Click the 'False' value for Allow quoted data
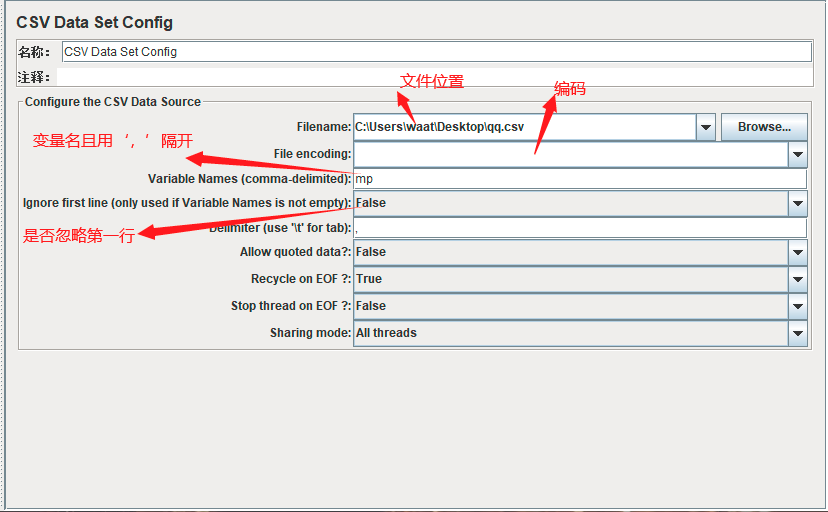This screenshot has width=828, height=512. (x=371, y=252)
